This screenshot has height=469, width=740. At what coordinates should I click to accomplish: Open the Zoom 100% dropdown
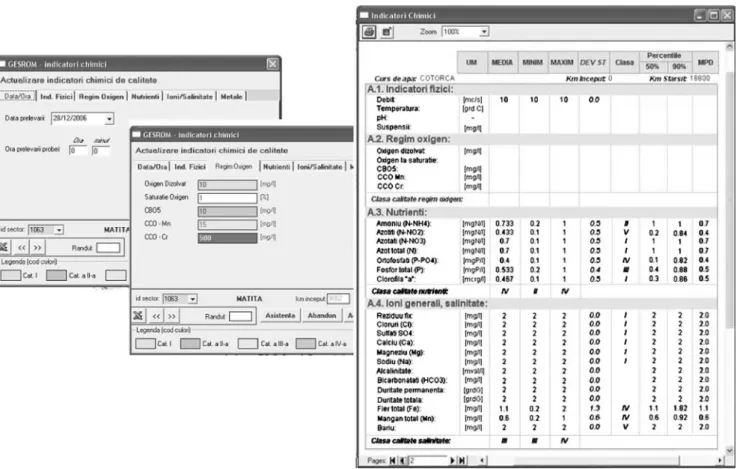tap(484, 32)
